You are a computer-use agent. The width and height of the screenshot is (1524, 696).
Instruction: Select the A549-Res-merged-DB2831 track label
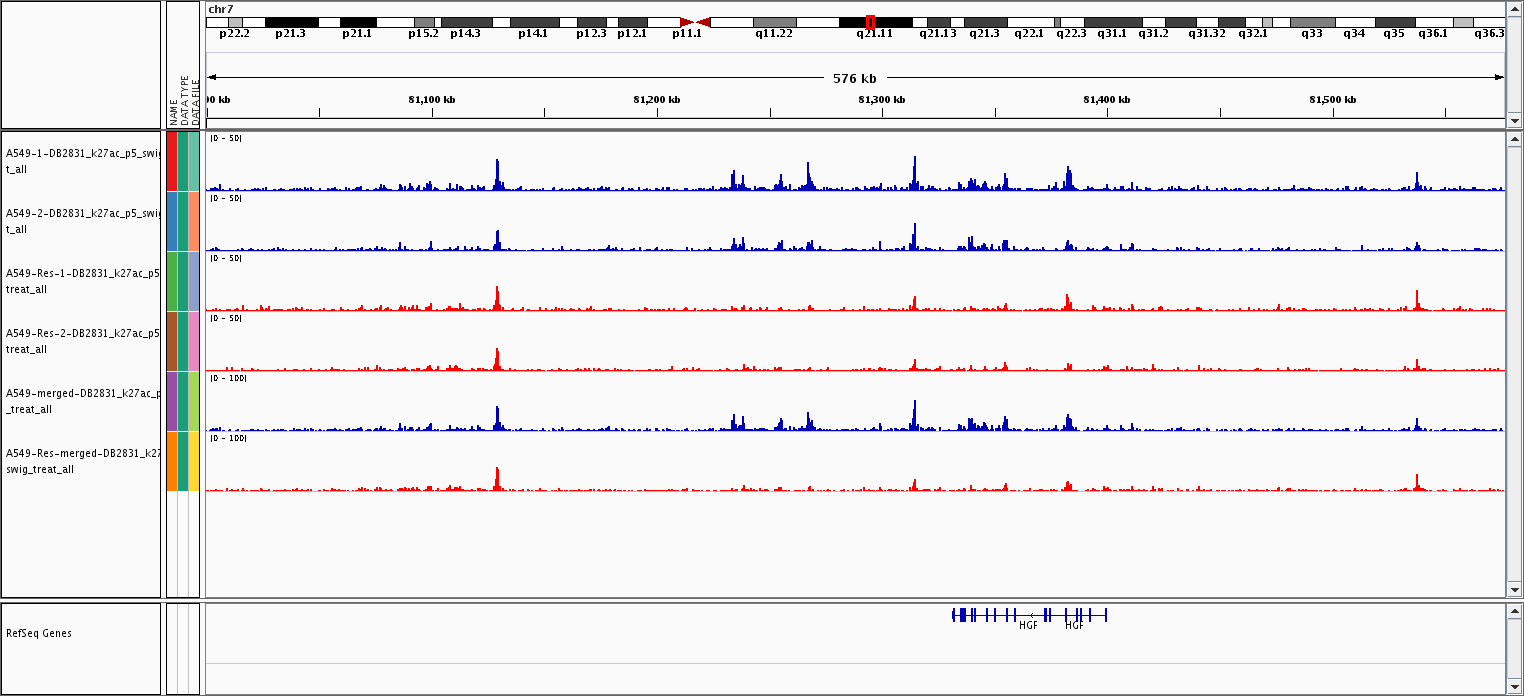pos(82,461)
